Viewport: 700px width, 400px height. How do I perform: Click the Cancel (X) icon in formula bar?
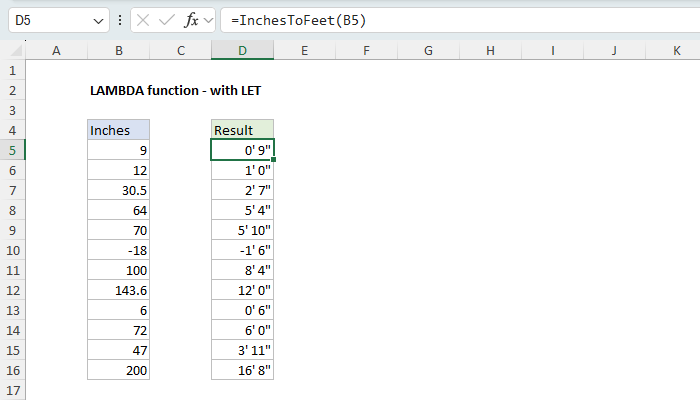tap(143, 20)
